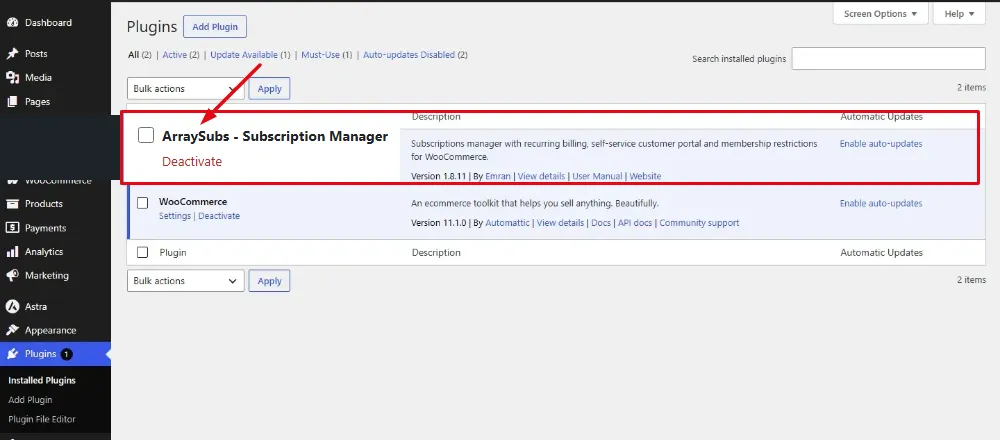1000x440 pixels.
Task: Focus the Search installed plugins field
Action: pos(888,59)
